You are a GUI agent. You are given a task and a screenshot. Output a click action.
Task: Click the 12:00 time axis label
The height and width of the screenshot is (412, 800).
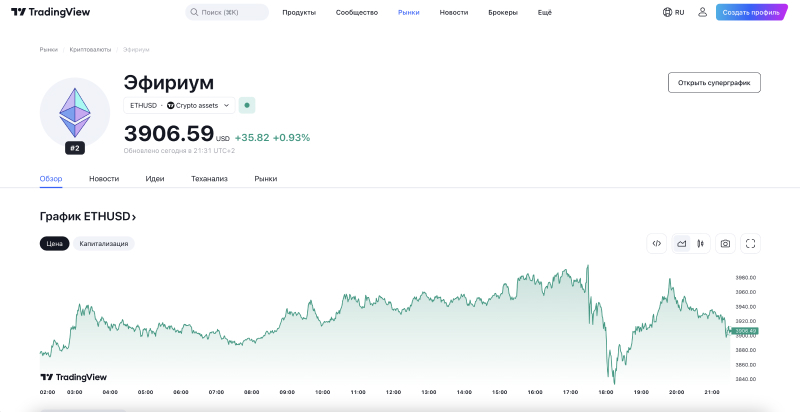[x=393, y=392]
